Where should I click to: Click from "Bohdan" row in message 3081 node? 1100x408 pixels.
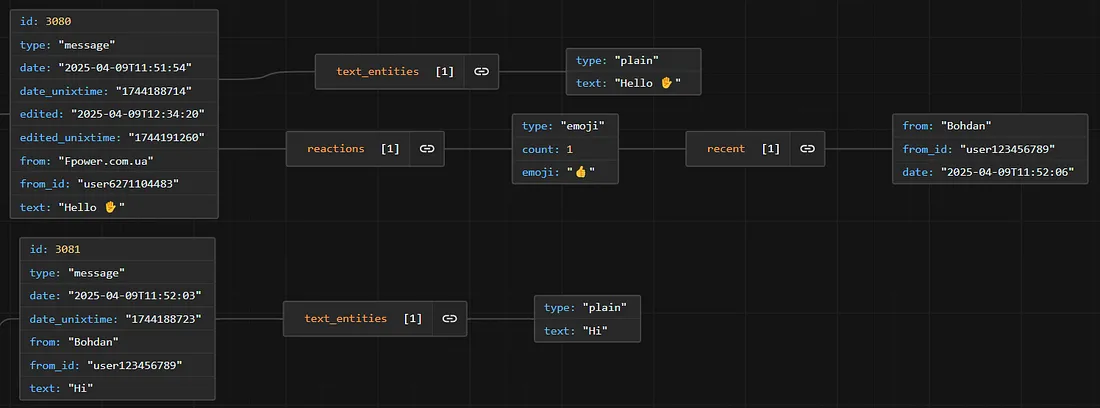click(117, 341)
